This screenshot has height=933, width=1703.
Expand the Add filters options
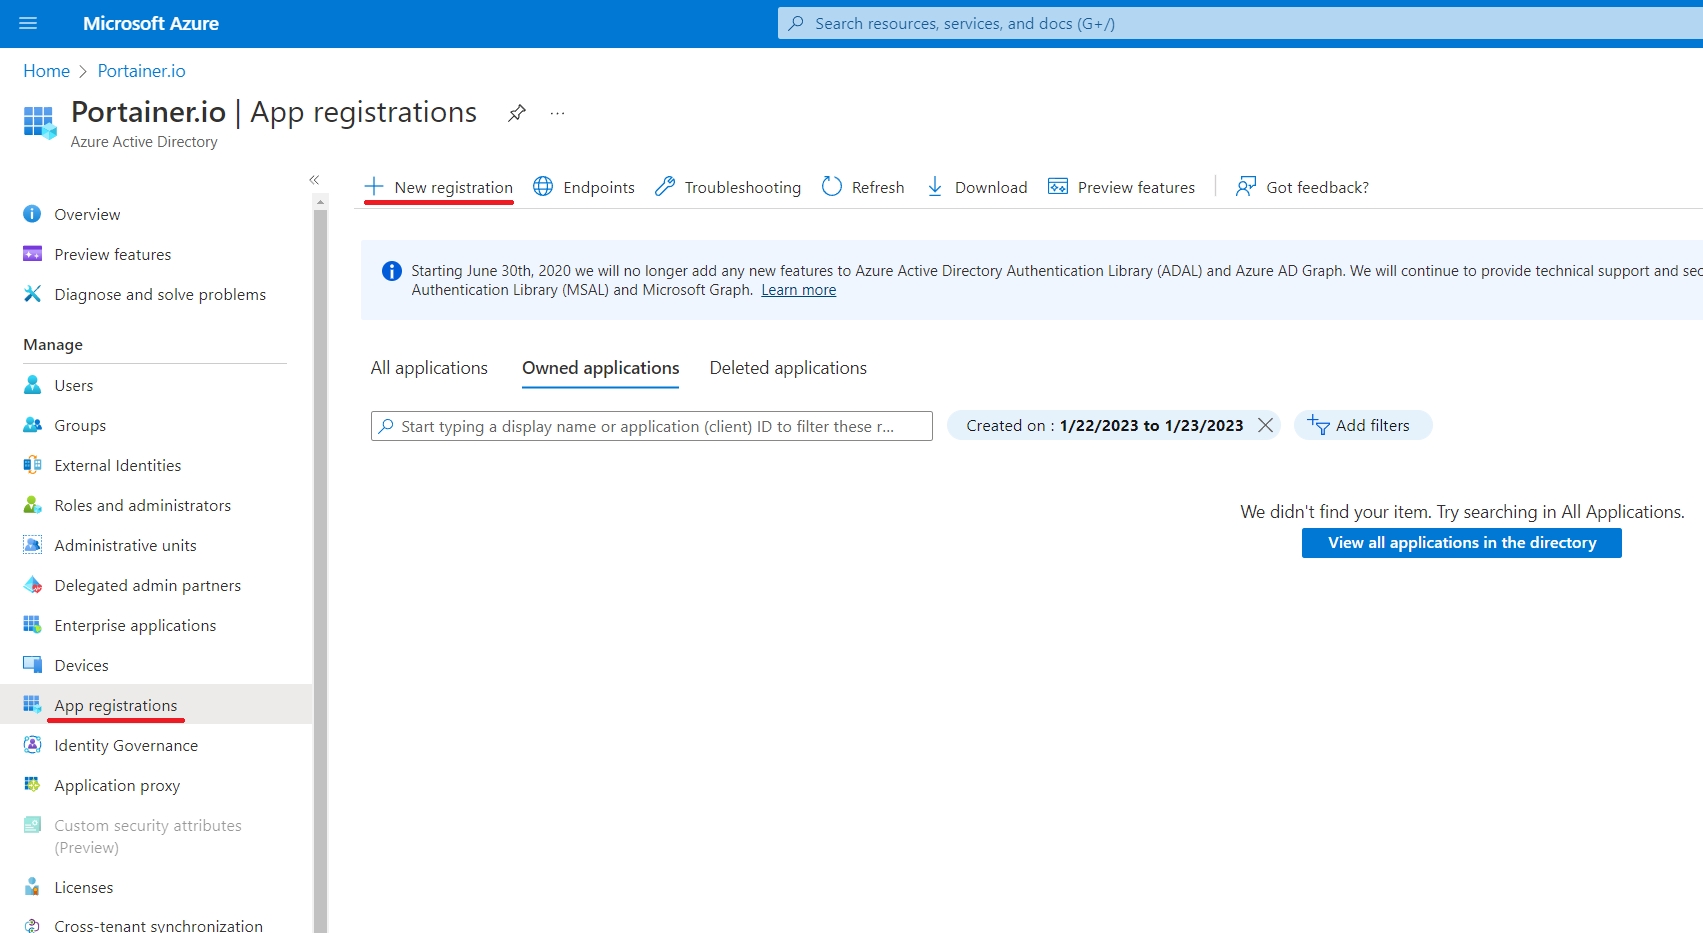click(1362, 425)
